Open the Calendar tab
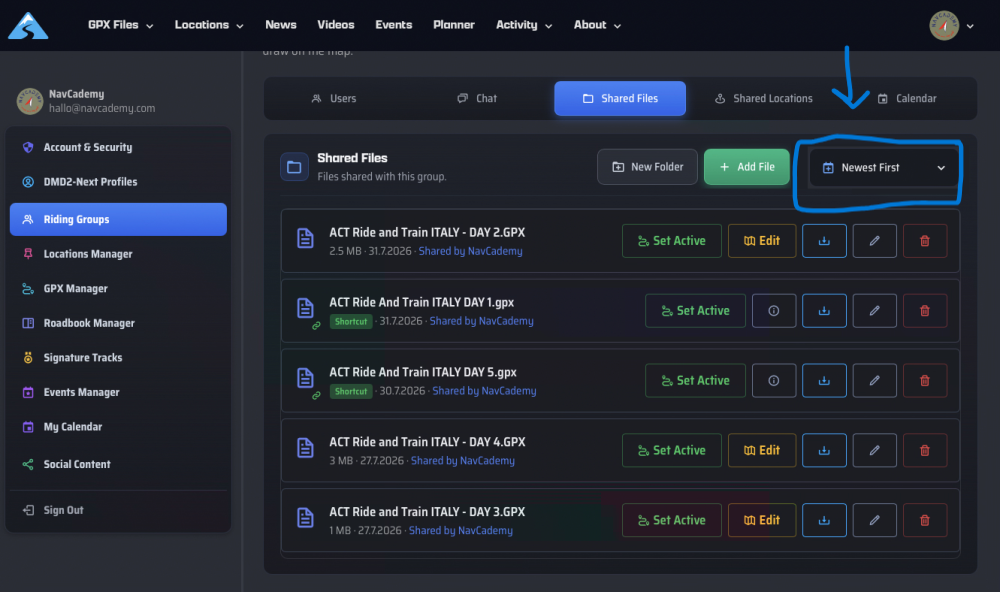The height and width of the screenshot is (592, 1000). (x=907, y=98)
